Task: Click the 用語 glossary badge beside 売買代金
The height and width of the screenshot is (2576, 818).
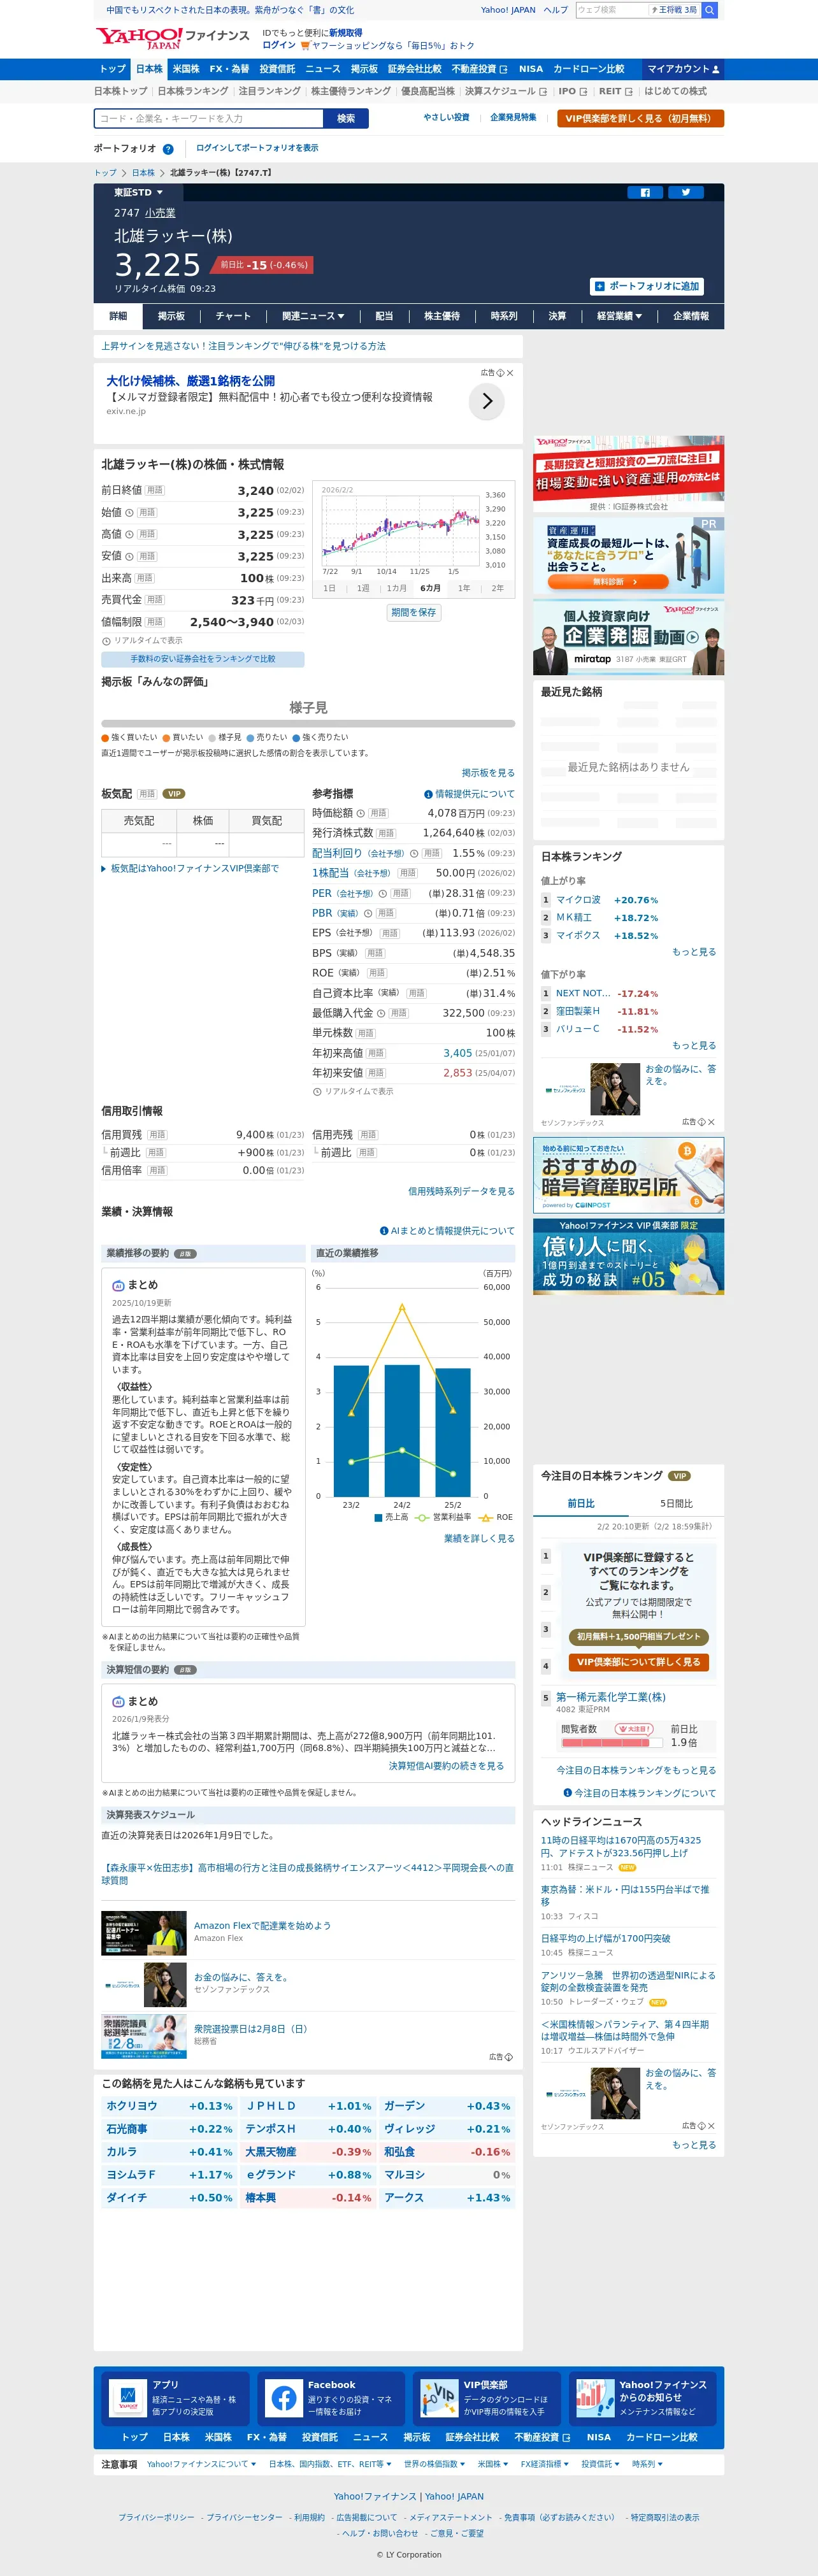Action: (155, 600)
